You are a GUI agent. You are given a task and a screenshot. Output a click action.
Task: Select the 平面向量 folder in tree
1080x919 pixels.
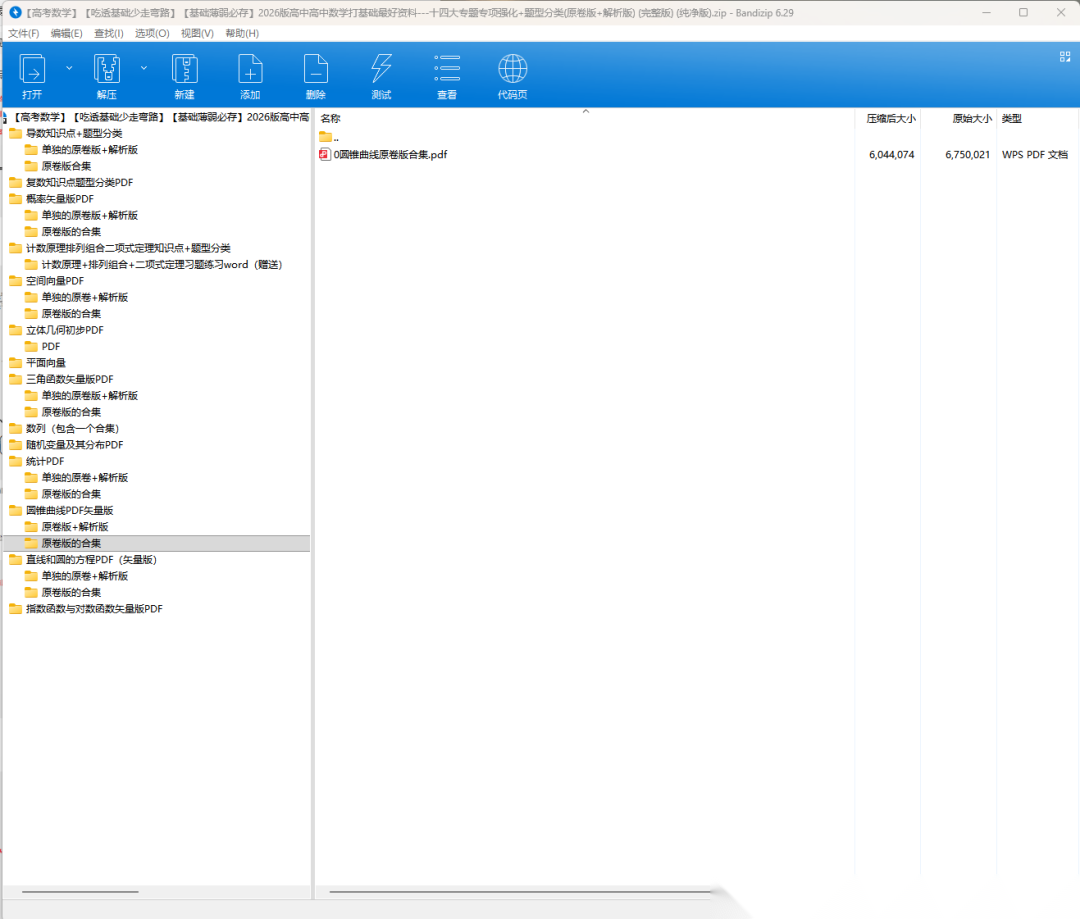[x=45, y=363]
